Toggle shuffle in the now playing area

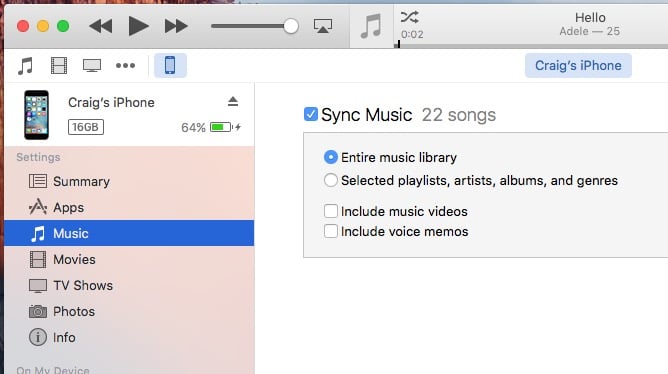click(x=409, y=17)
